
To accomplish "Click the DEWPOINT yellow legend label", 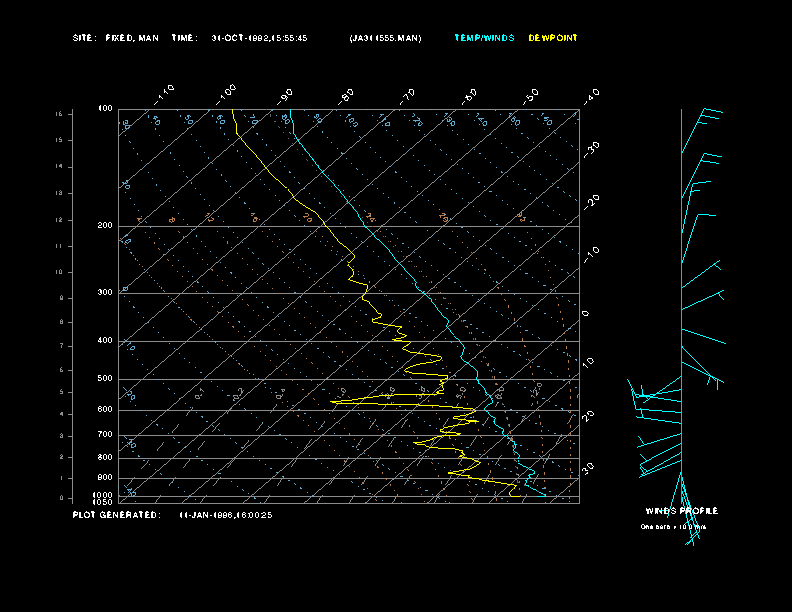I will (553, 38).
